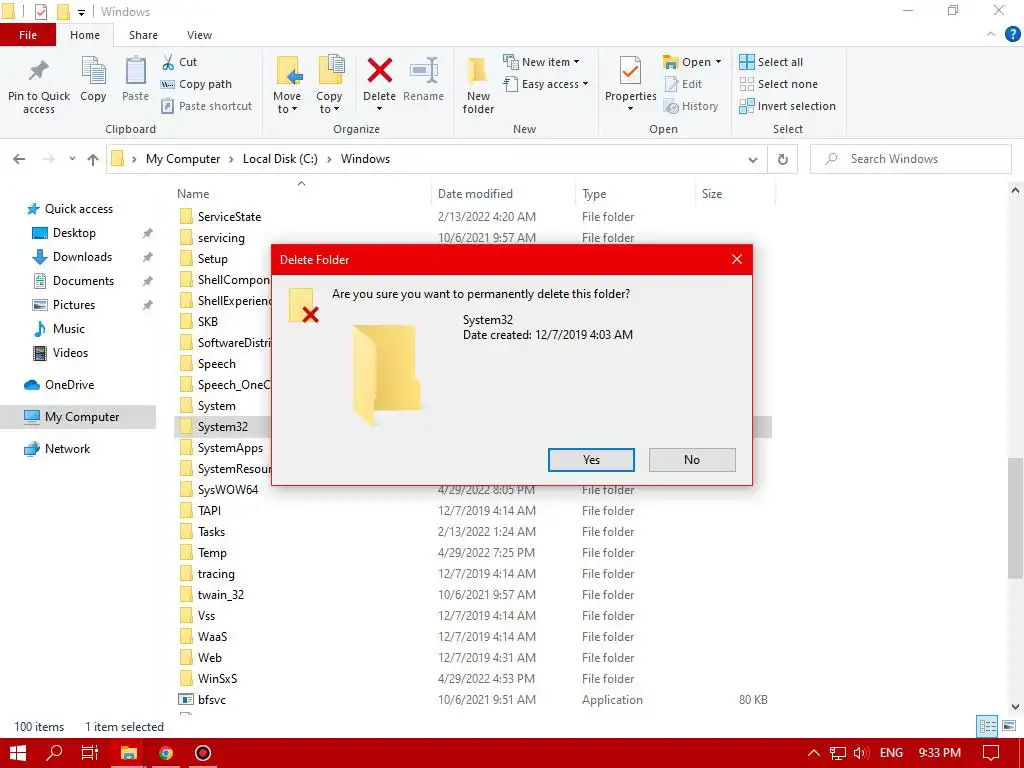The width and height of the screenshot is (1024, 768).
Task: Click Select none
Action: coord(778,84)
